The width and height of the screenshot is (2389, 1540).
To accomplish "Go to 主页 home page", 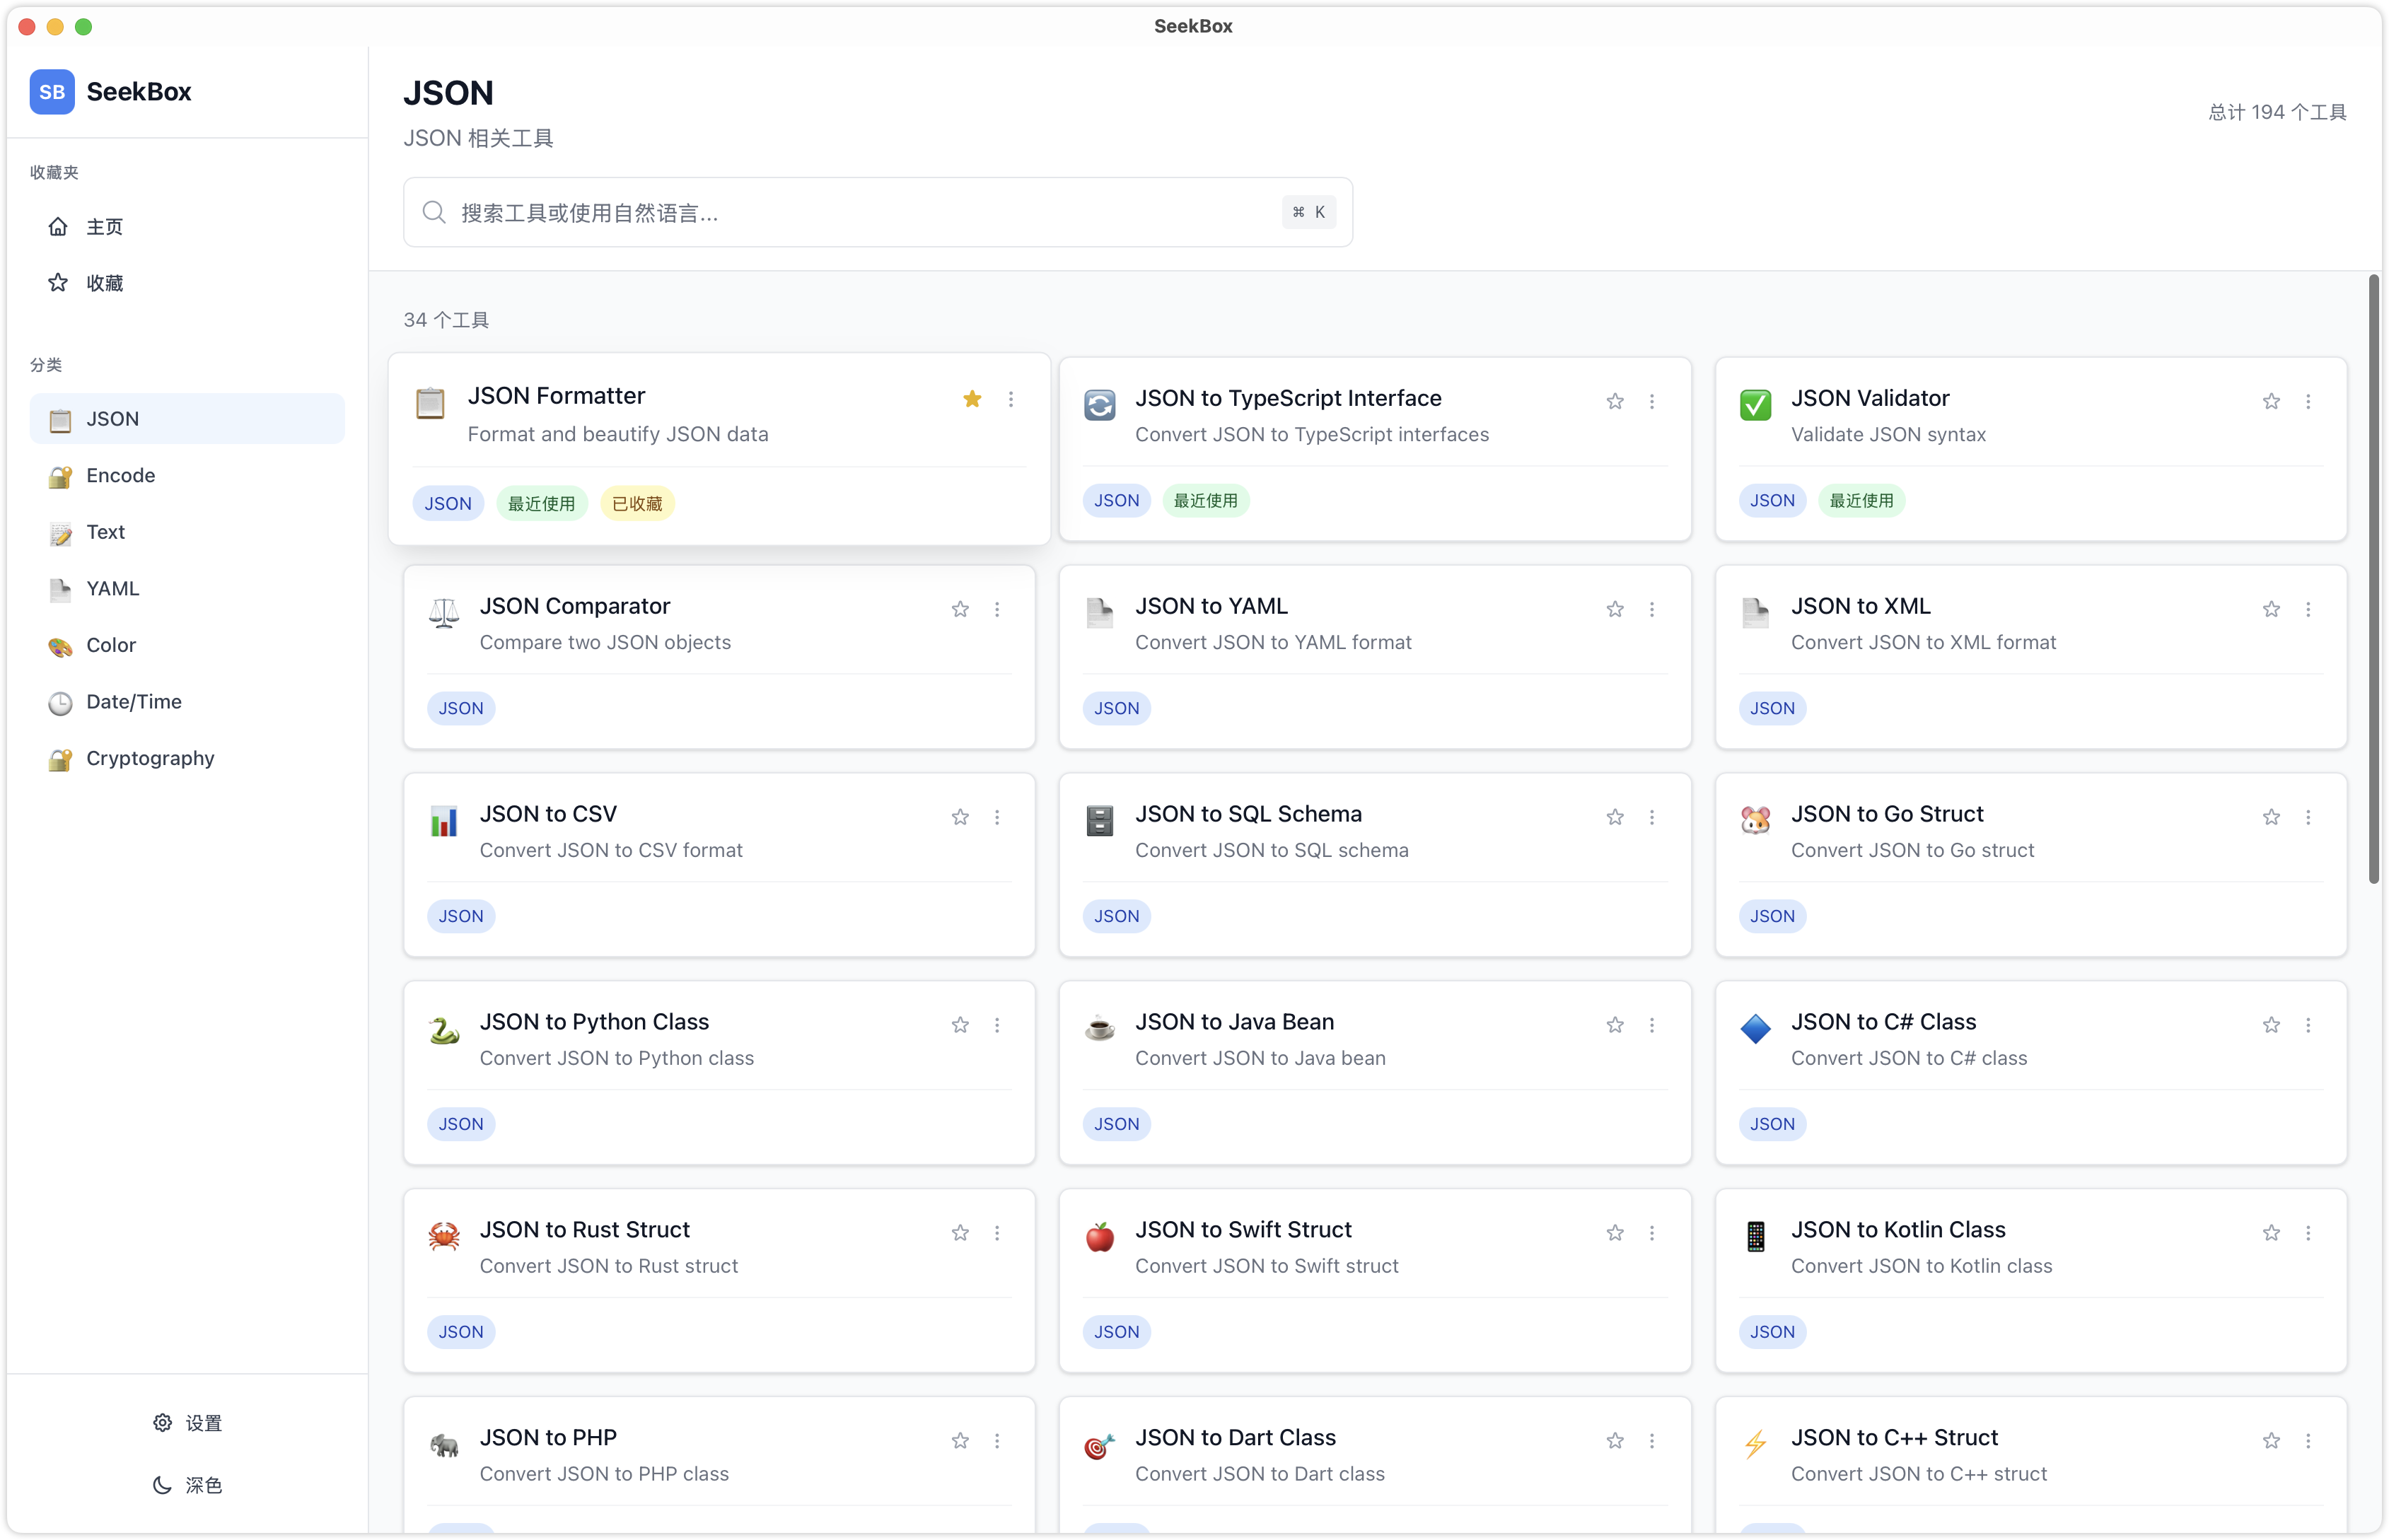I will click(x=104, y=227).
